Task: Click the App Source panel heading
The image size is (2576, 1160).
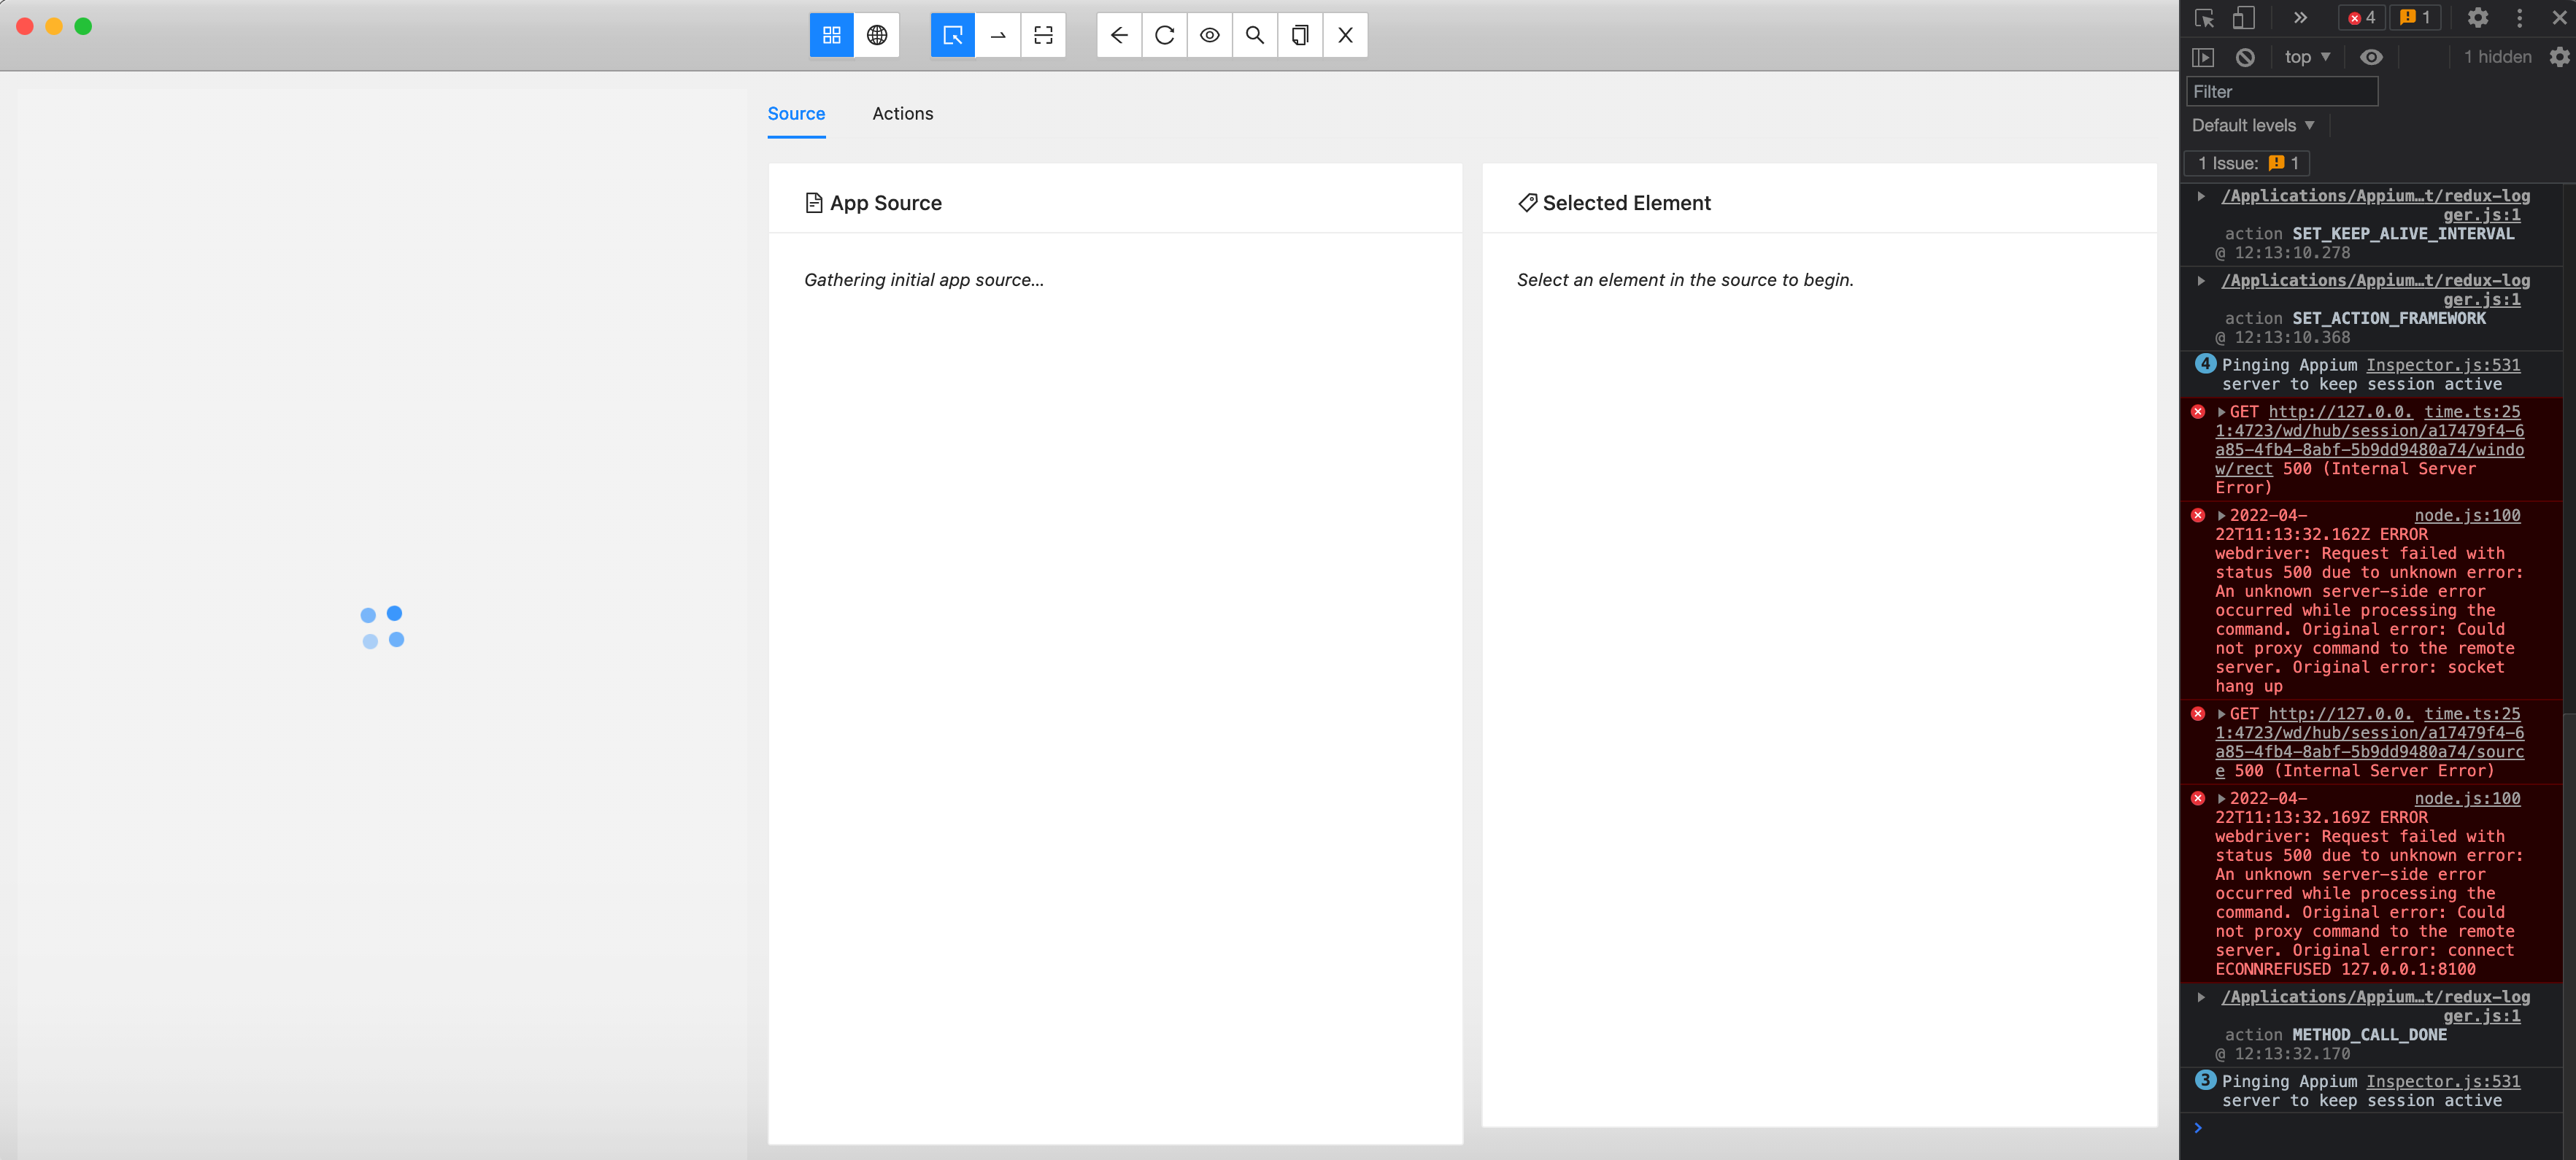Action: [873, 204]
